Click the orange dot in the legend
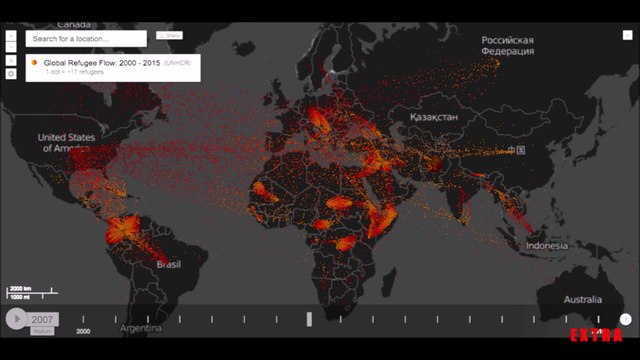The image size is (640, 360). (34, 62)
